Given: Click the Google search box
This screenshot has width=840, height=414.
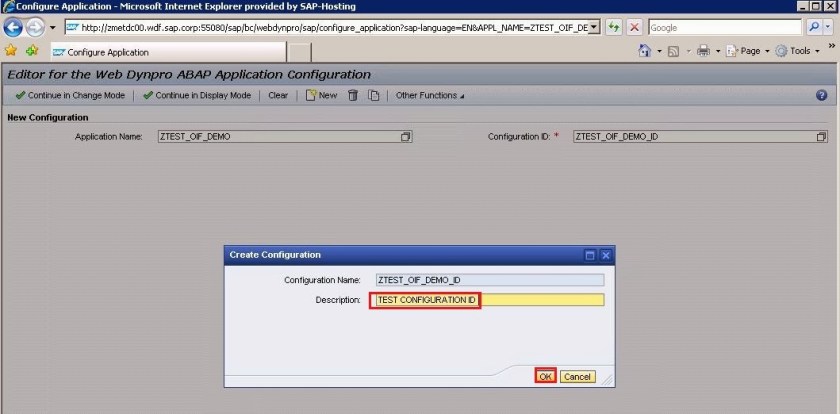Looking at the screenshot, I should tap(725, 28).
